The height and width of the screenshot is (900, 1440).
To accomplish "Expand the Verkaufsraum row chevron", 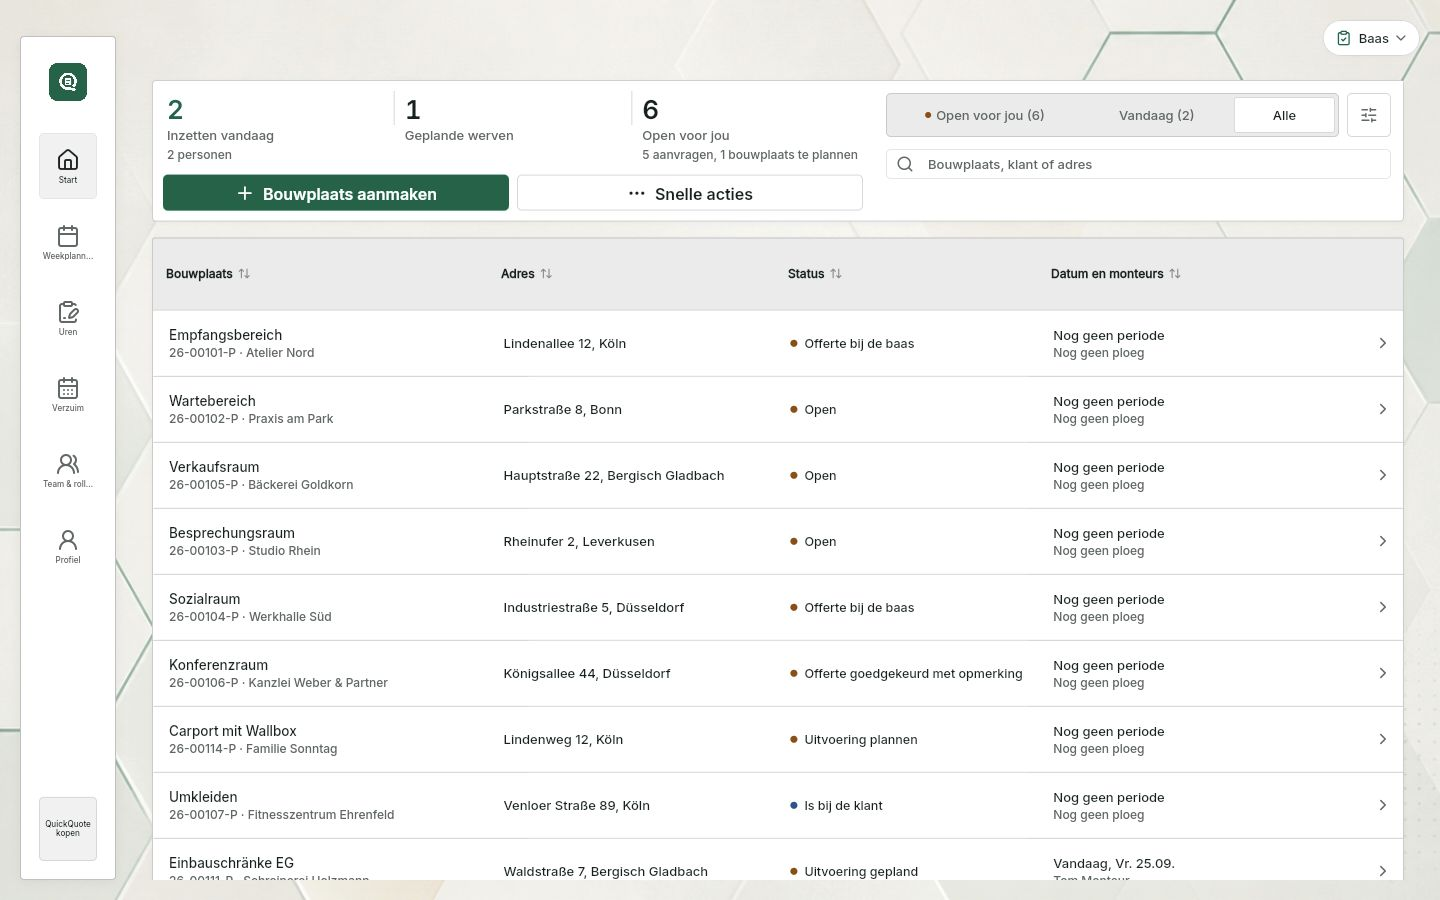I will click(x=1383, y=475).
